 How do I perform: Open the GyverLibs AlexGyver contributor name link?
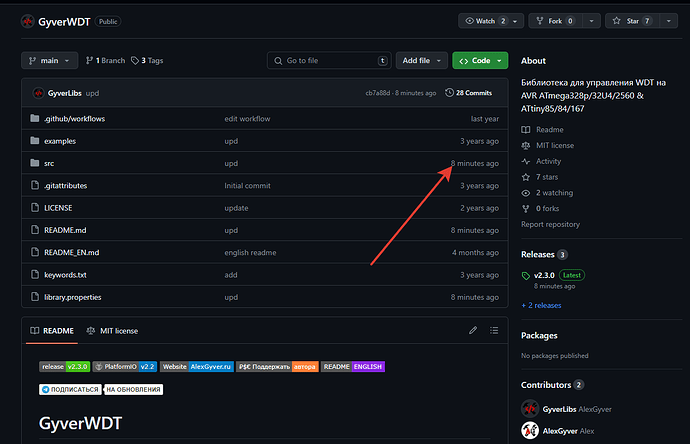577,409
